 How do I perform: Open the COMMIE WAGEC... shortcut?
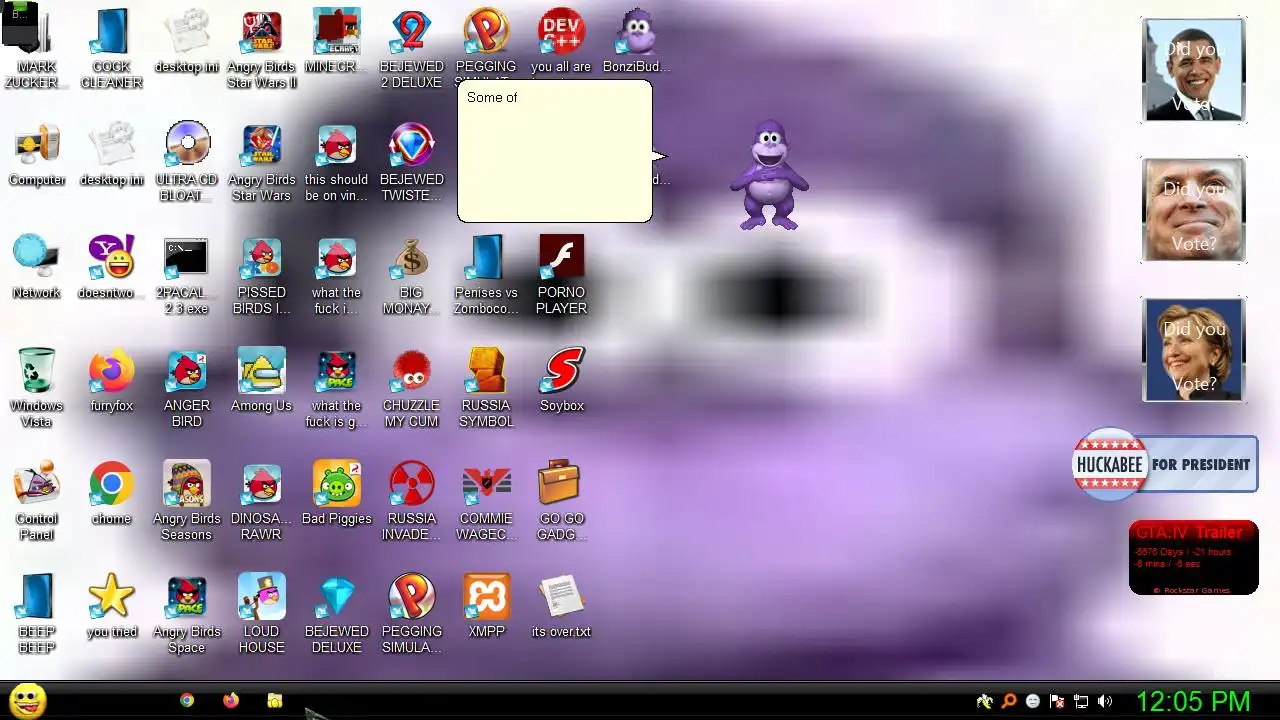(x=486, y=501)
